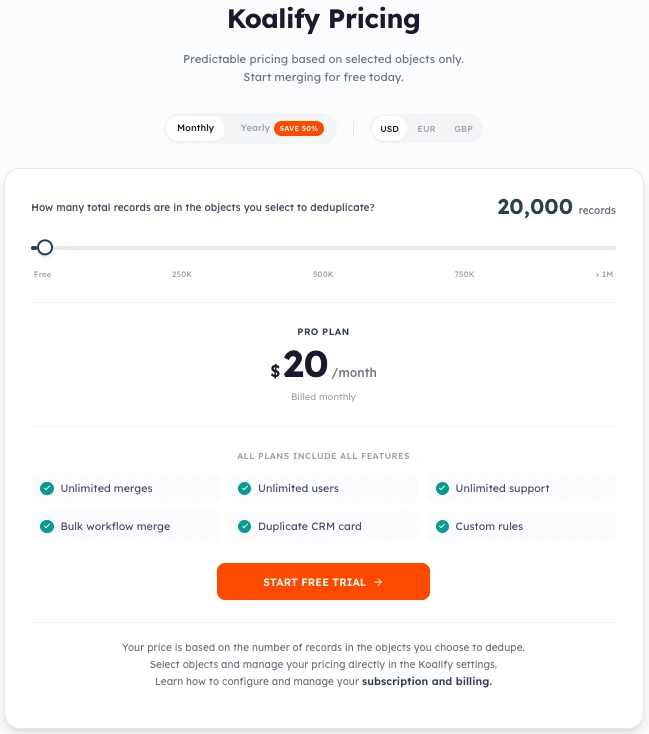Click the checkmark icon beside Bulk workflow merge
Screen dimensions: 649x734
click(46, 526)
